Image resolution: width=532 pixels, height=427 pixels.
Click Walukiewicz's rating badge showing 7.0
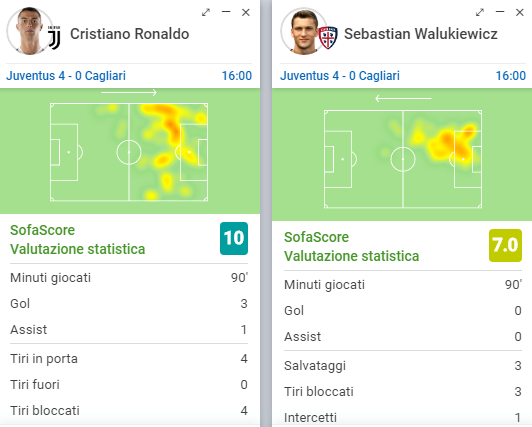click(505, 245)
